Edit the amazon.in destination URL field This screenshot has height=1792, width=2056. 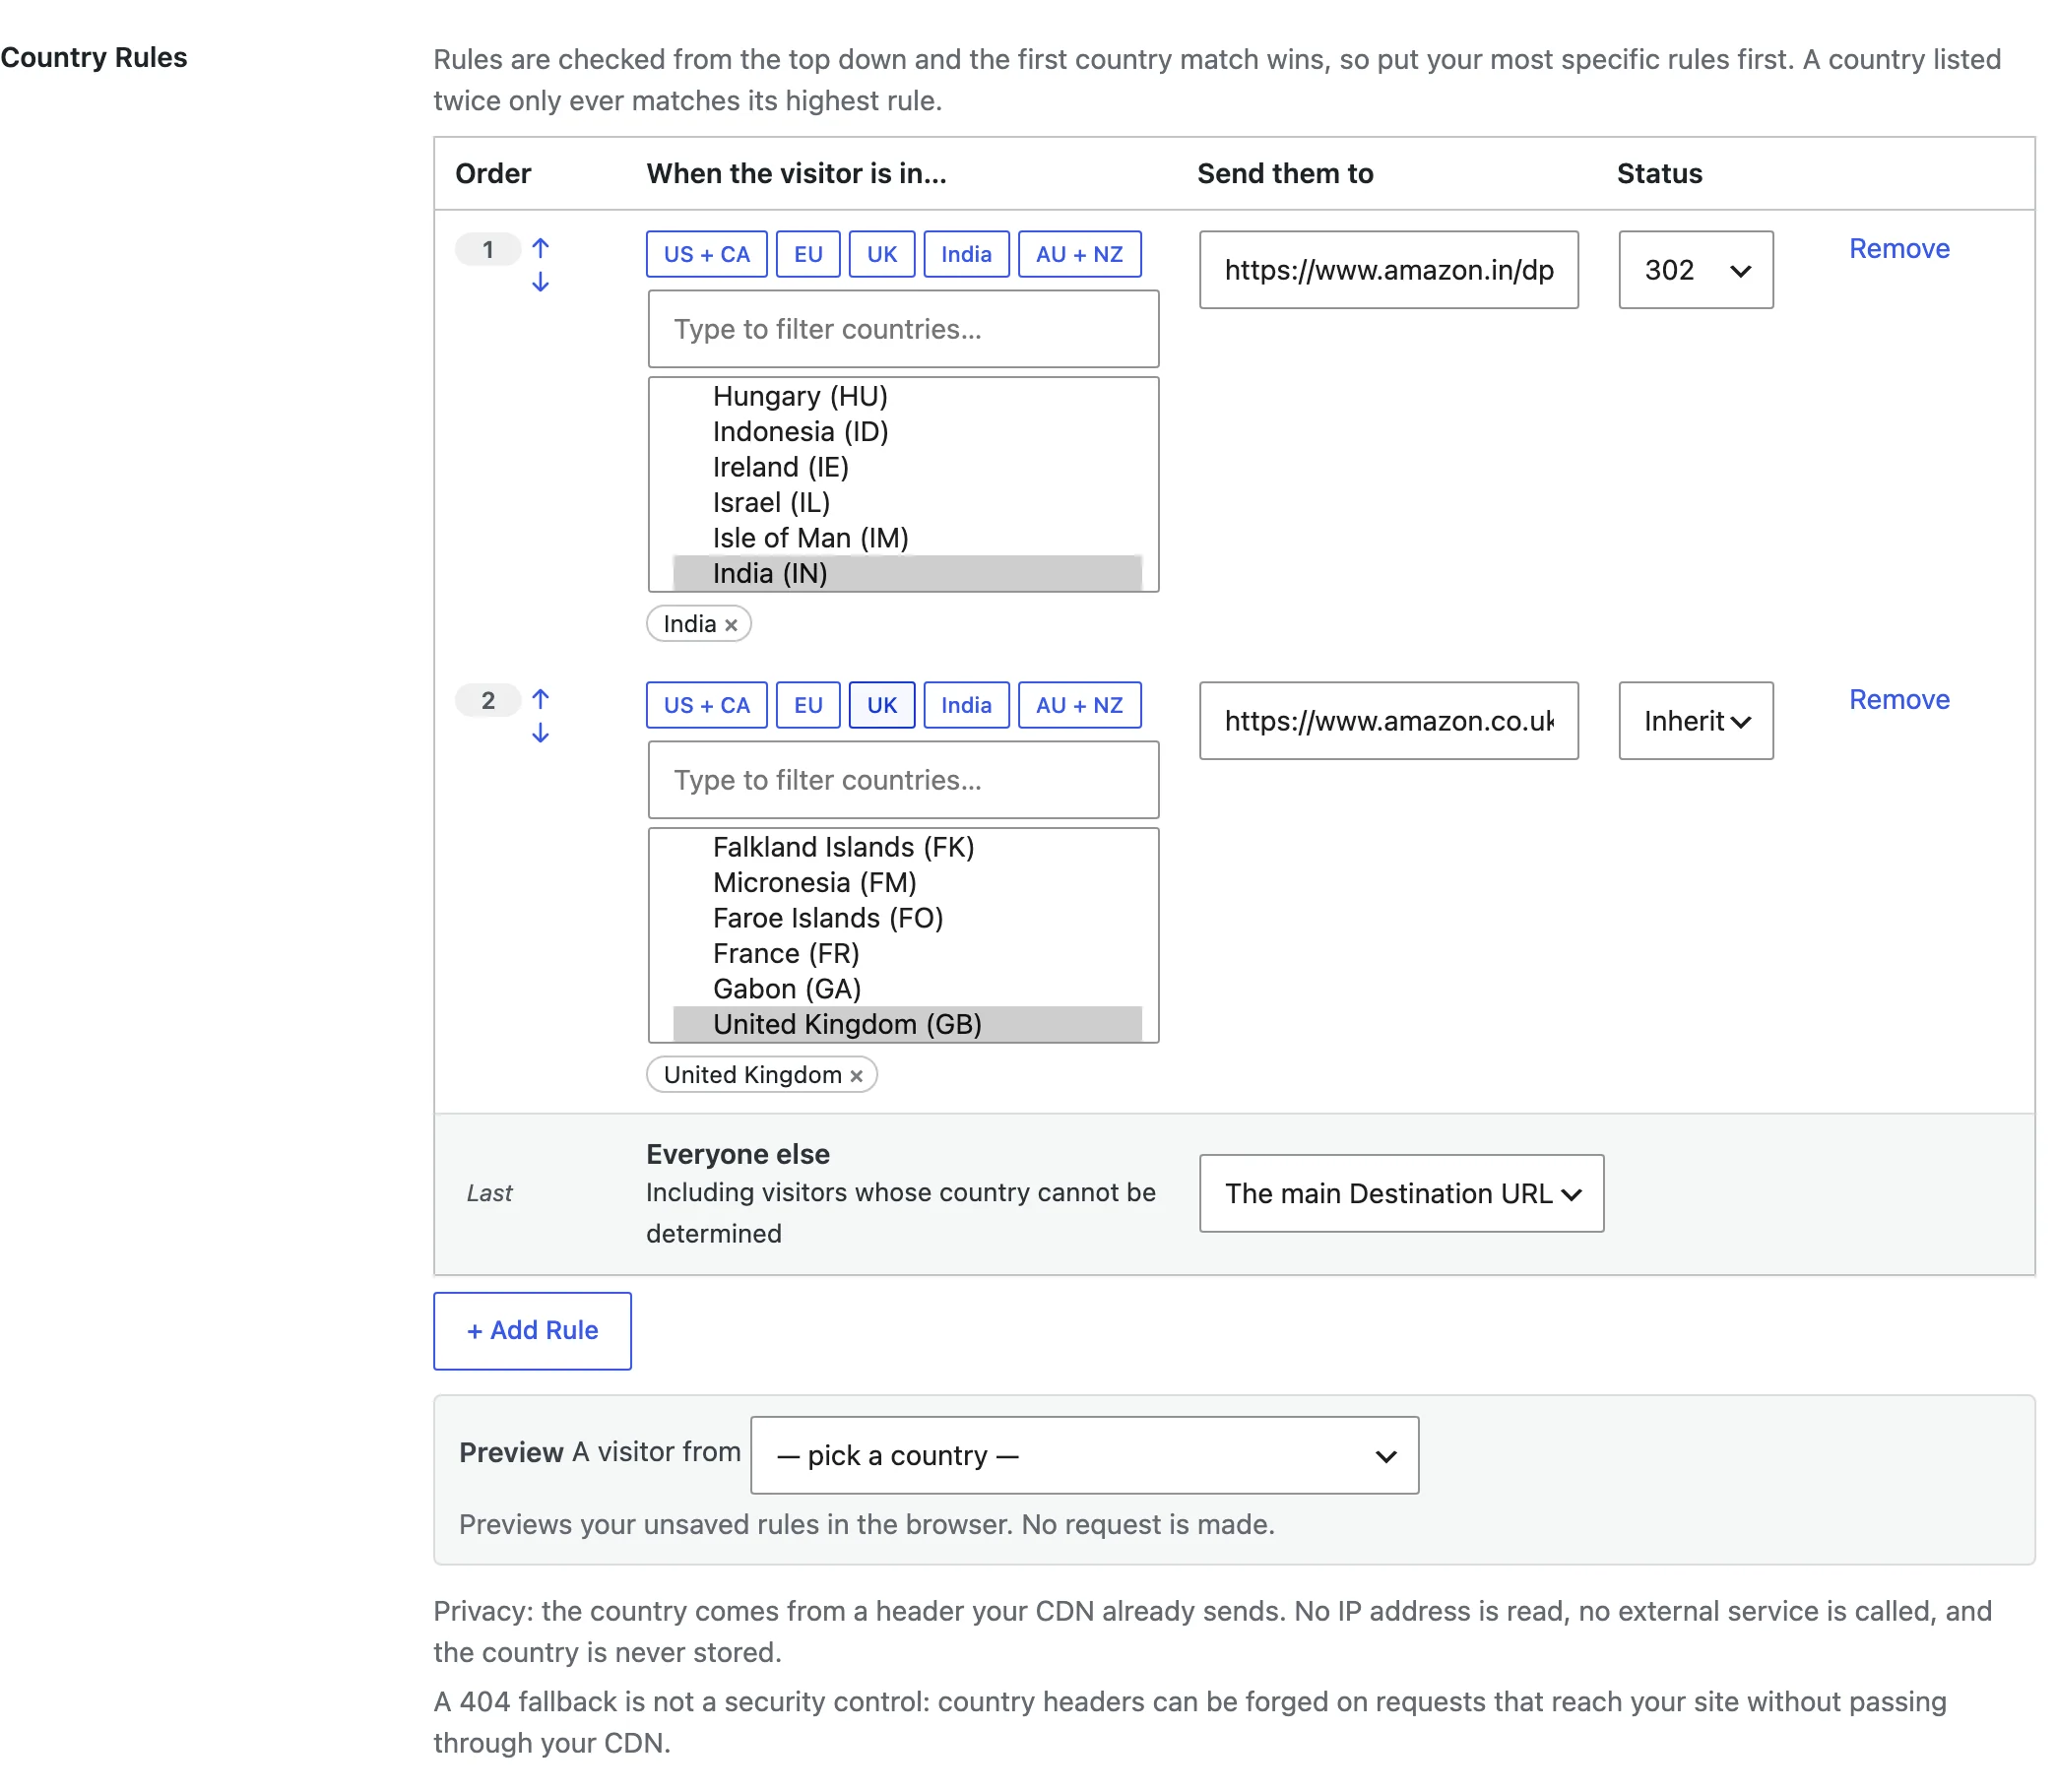(1388, 270)
